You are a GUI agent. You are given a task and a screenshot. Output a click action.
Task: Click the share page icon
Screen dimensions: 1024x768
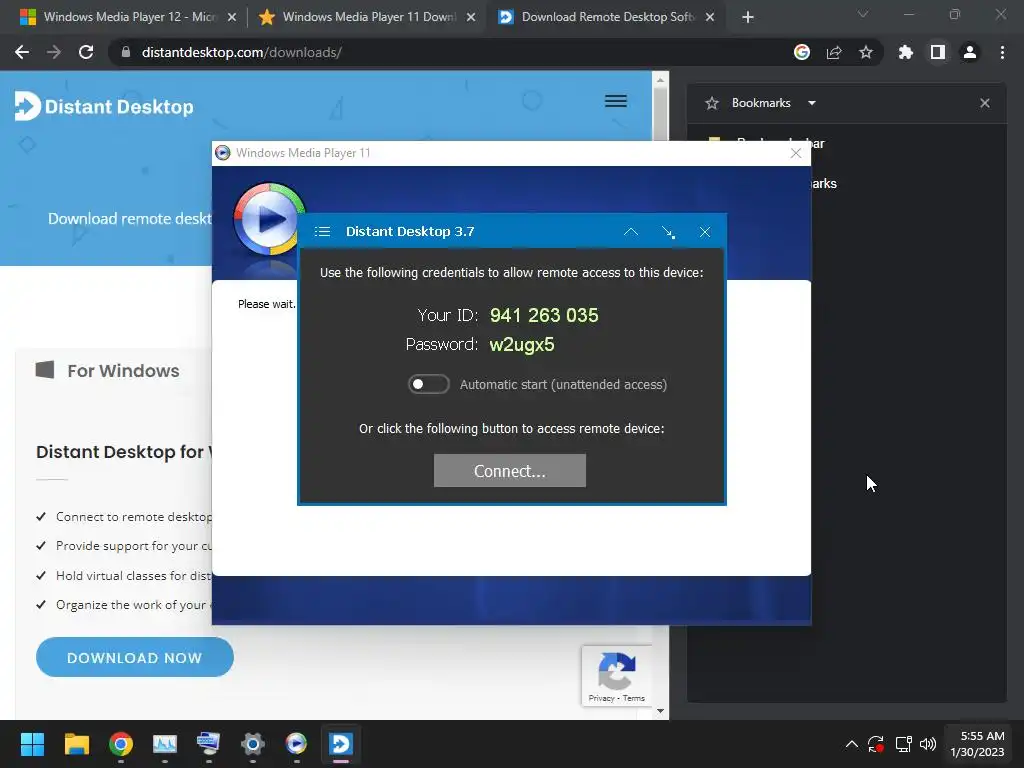tap(834, 52)
